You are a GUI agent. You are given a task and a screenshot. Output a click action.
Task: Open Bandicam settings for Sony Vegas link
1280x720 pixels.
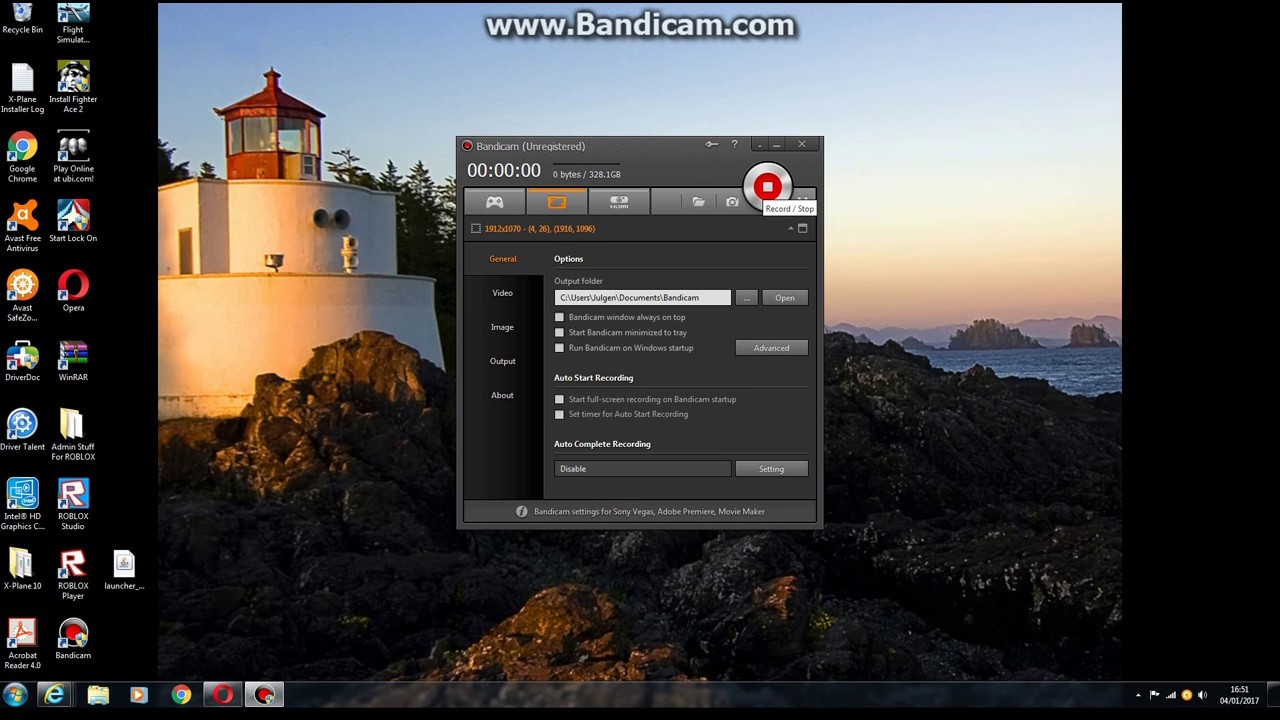(649, 511)
